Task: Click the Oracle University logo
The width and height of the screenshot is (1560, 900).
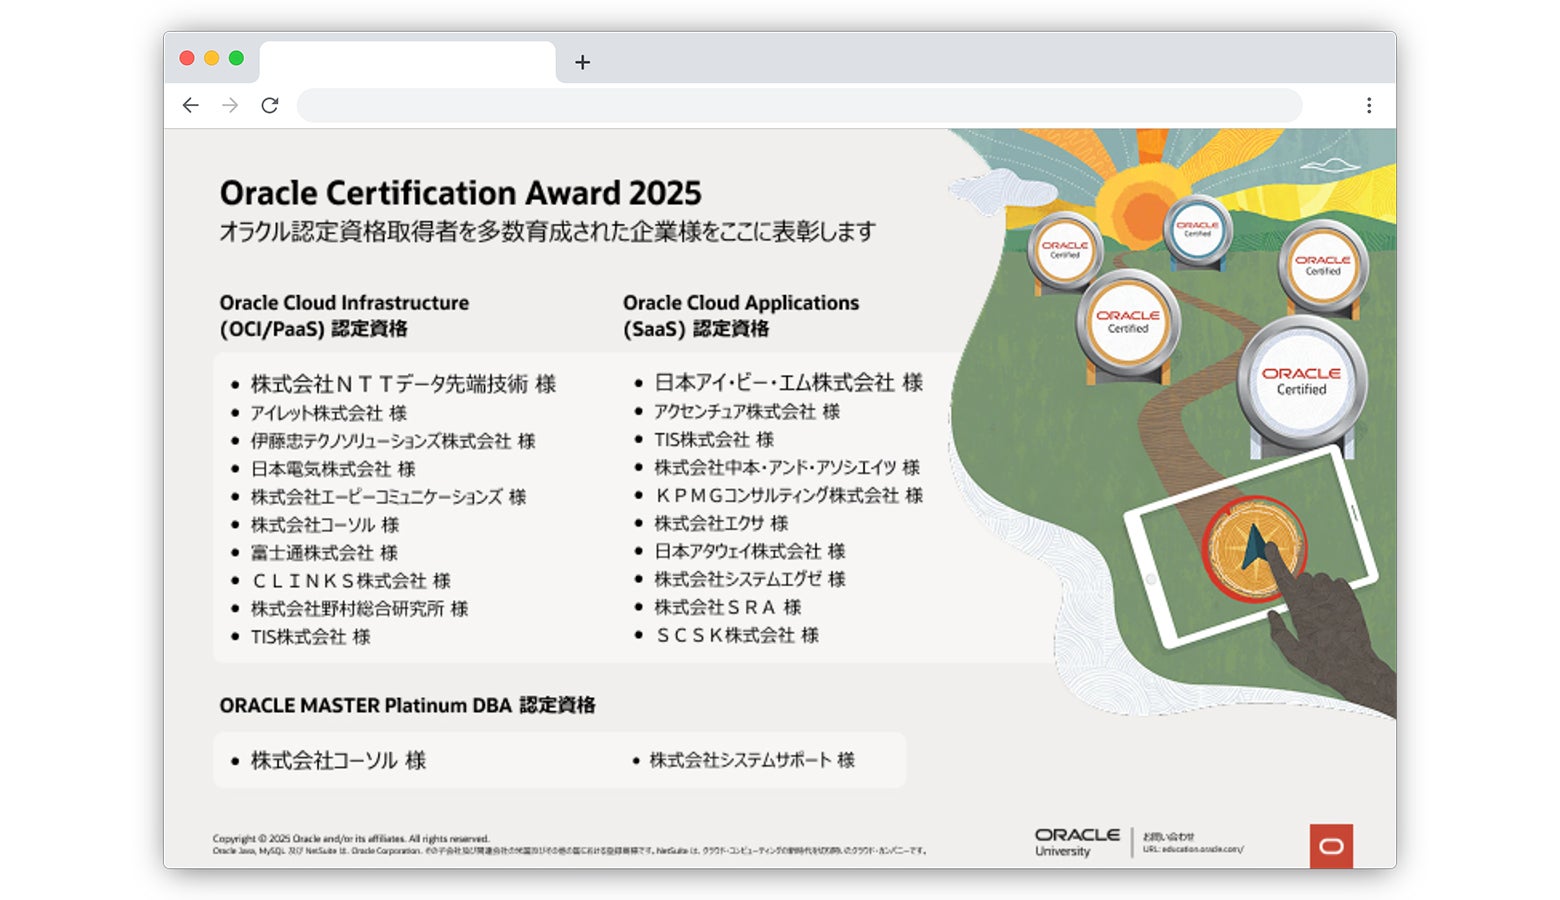Action: pyautogui.click(x=1077, y=842)
